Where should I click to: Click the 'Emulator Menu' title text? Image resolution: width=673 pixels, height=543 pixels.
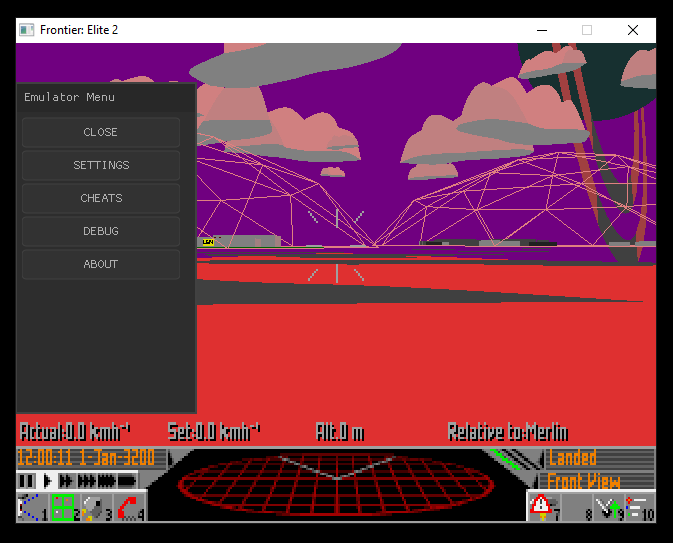pyautogui.click(x=70, y=97)
